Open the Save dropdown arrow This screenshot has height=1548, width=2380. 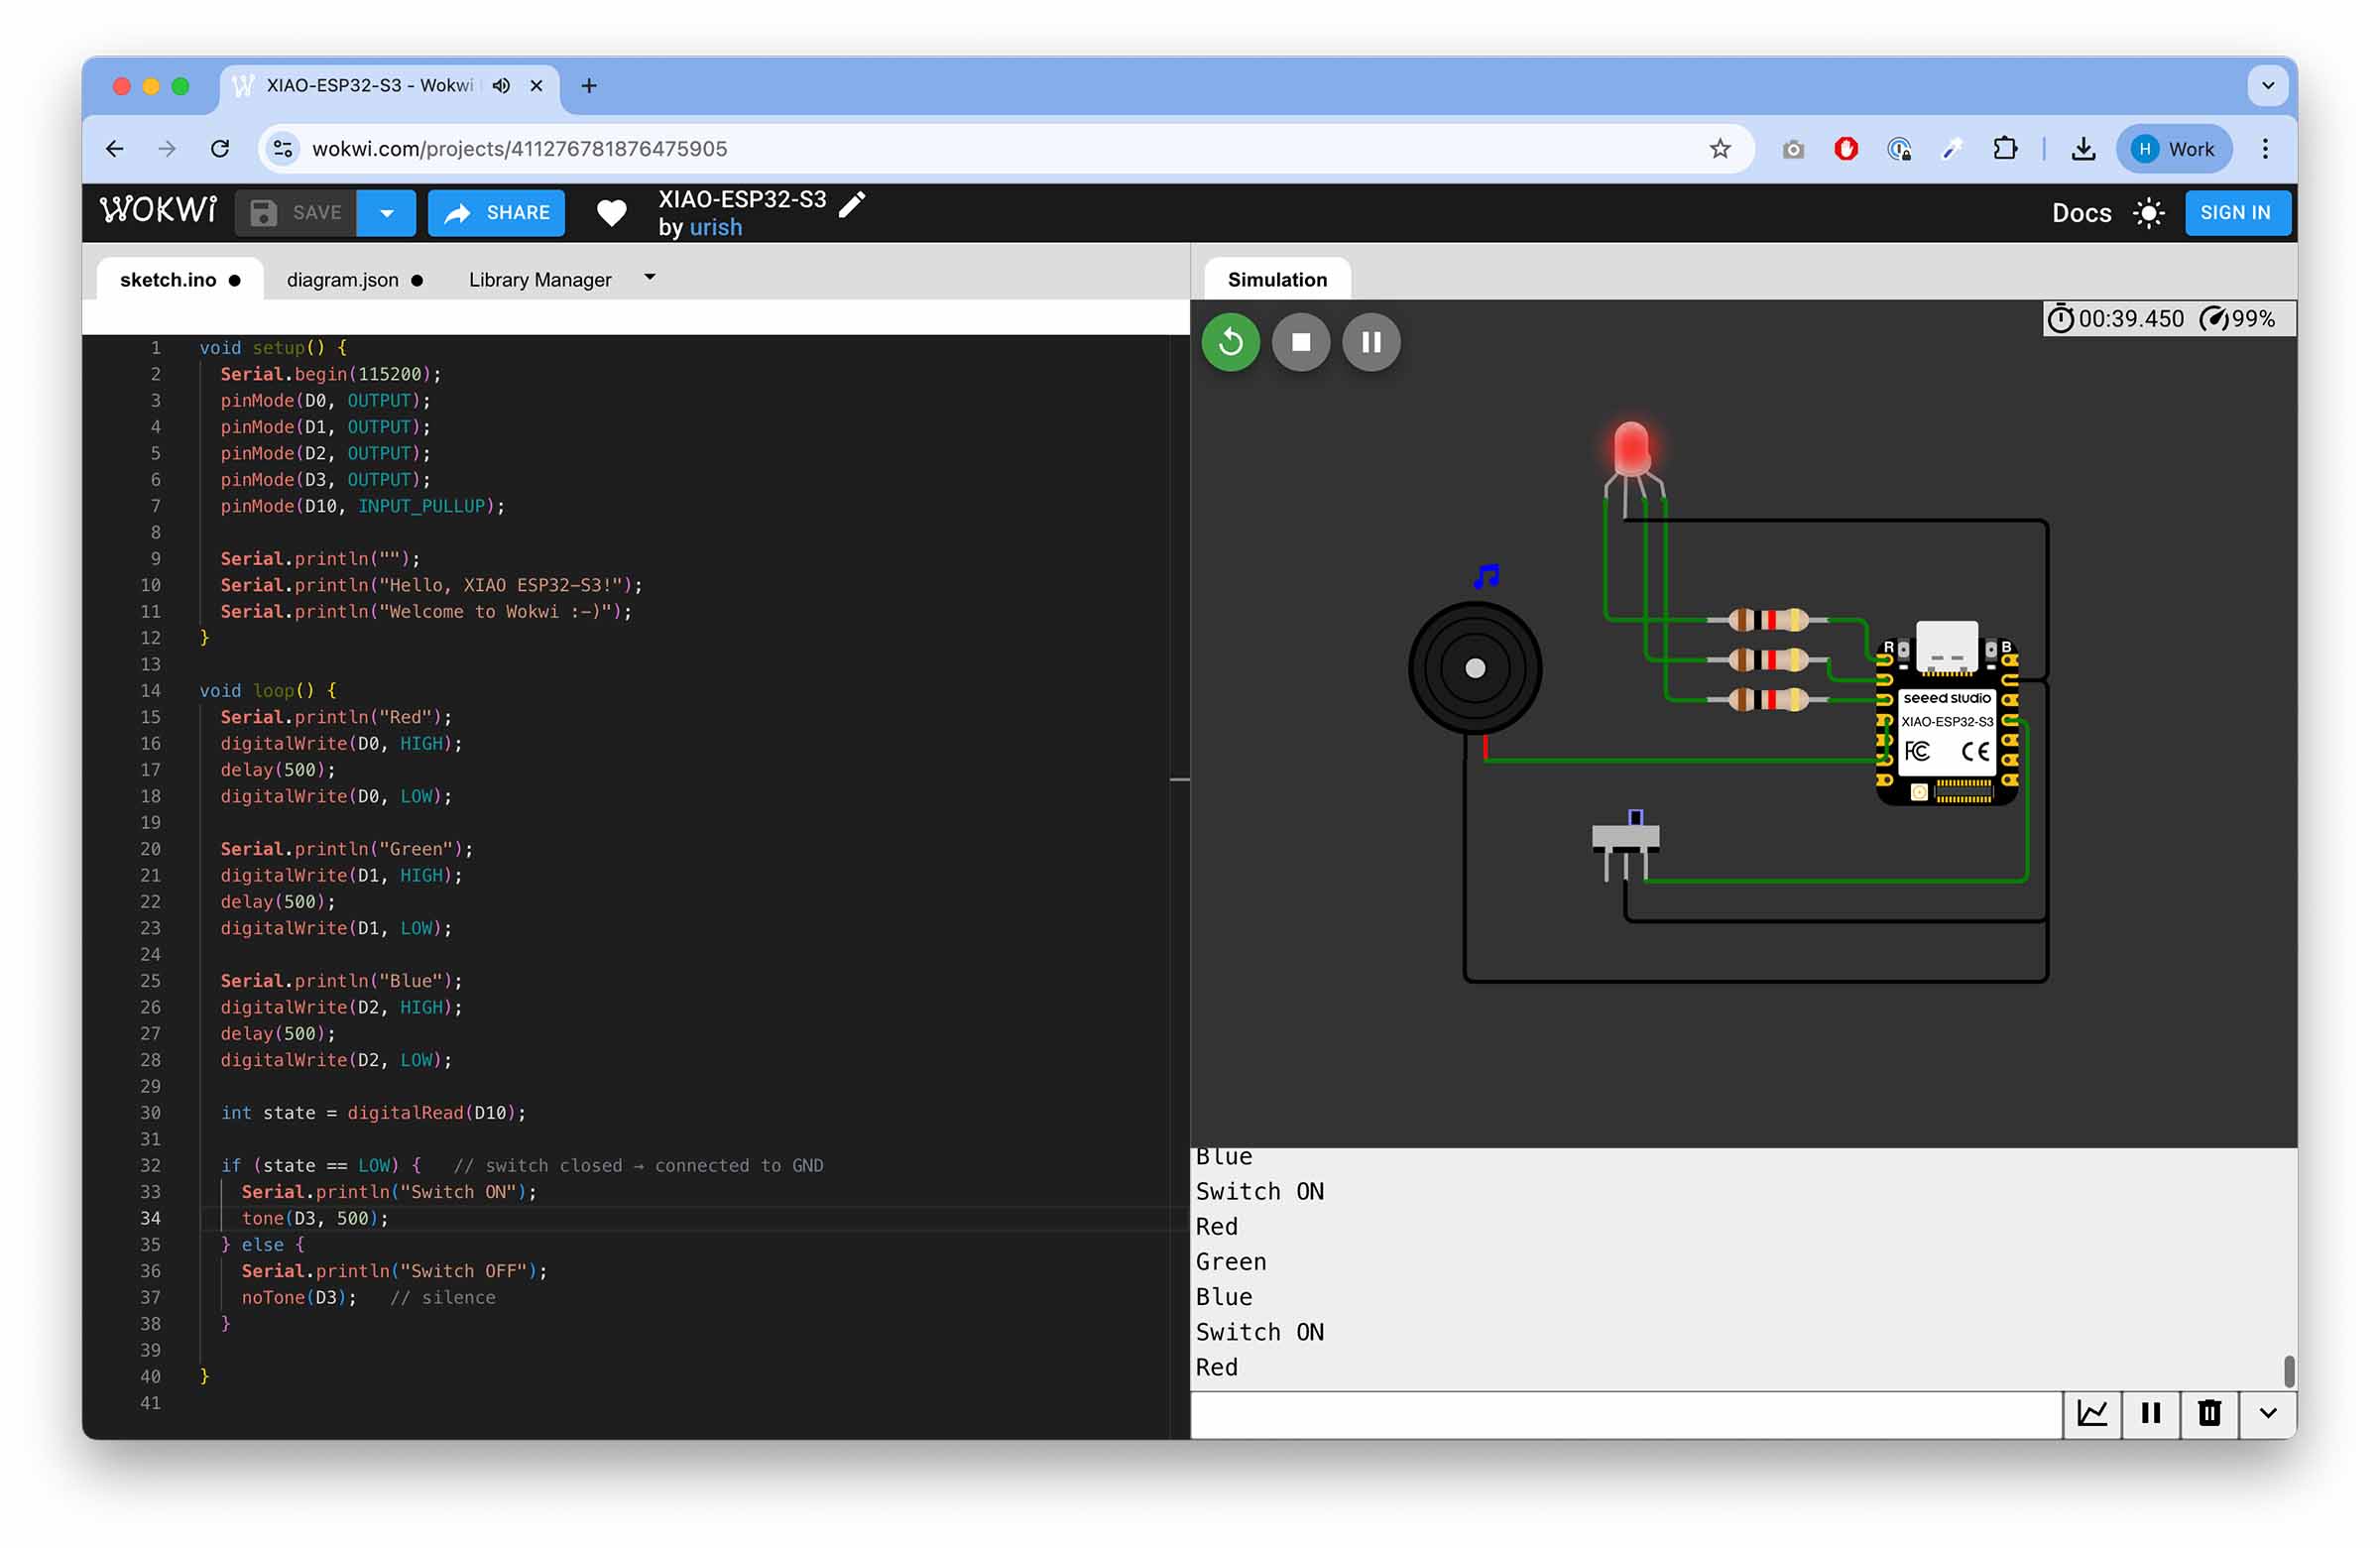point(386,213)
